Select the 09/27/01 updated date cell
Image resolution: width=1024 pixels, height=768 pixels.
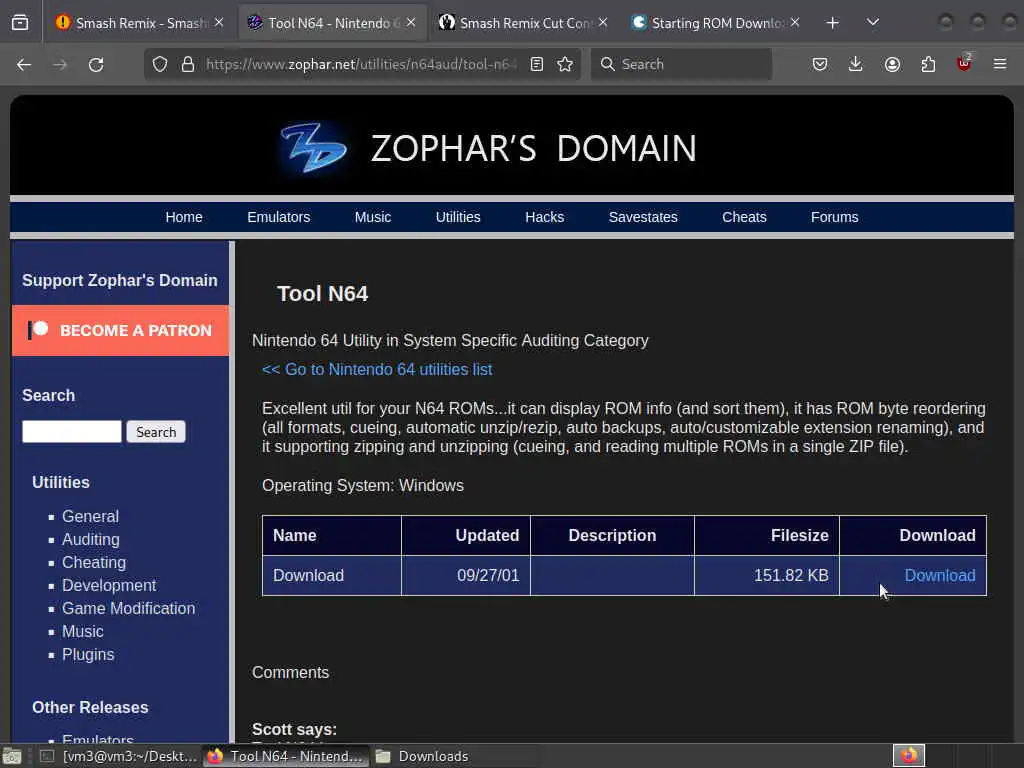(x=466, y=575)
